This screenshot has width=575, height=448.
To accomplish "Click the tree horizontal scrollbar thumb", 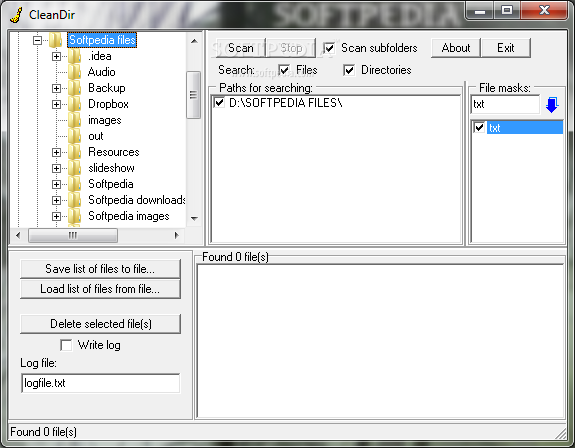I will point(73,235).
